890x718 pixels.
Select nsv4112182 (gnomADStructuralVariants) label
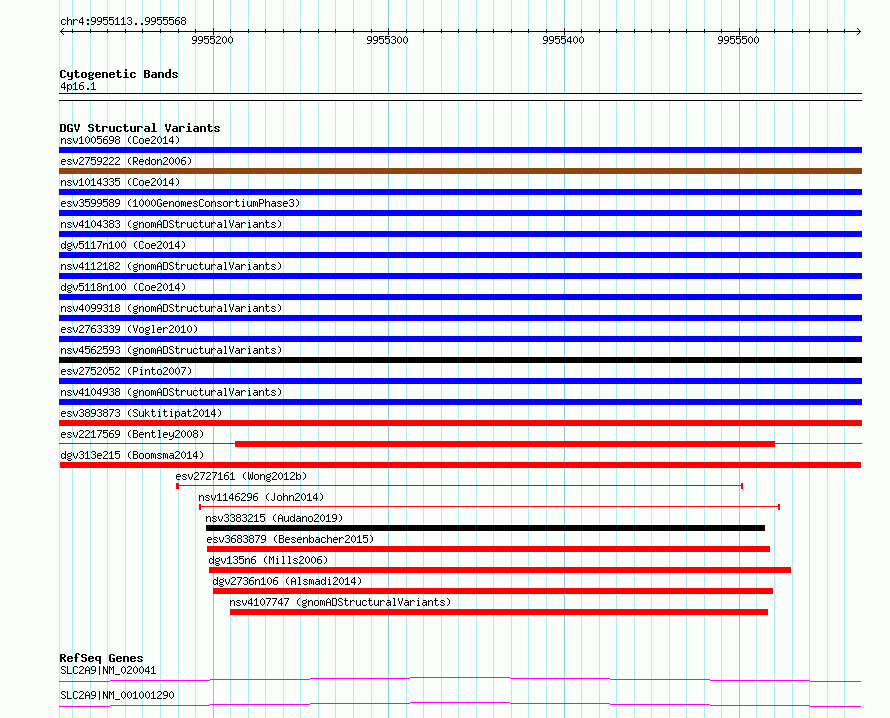pyautogui.click(x=171, y=266)
